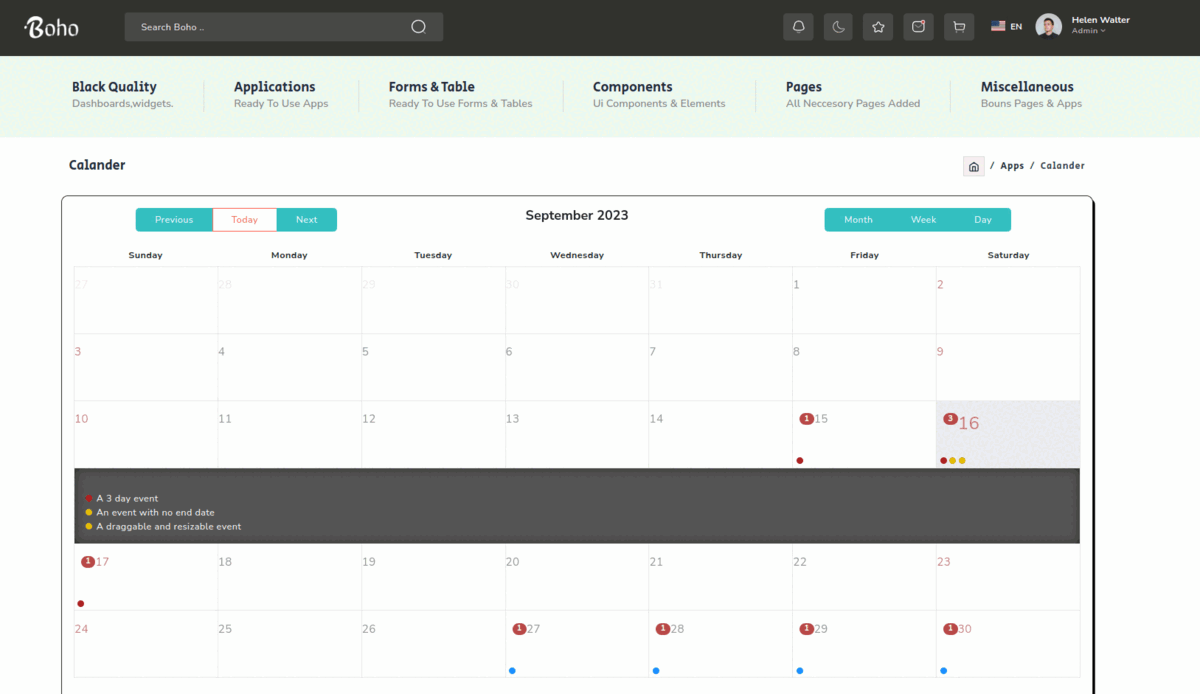Click the Boho logo
Image resolution: width=1200 pixels, height=694 pixels.
52,27
